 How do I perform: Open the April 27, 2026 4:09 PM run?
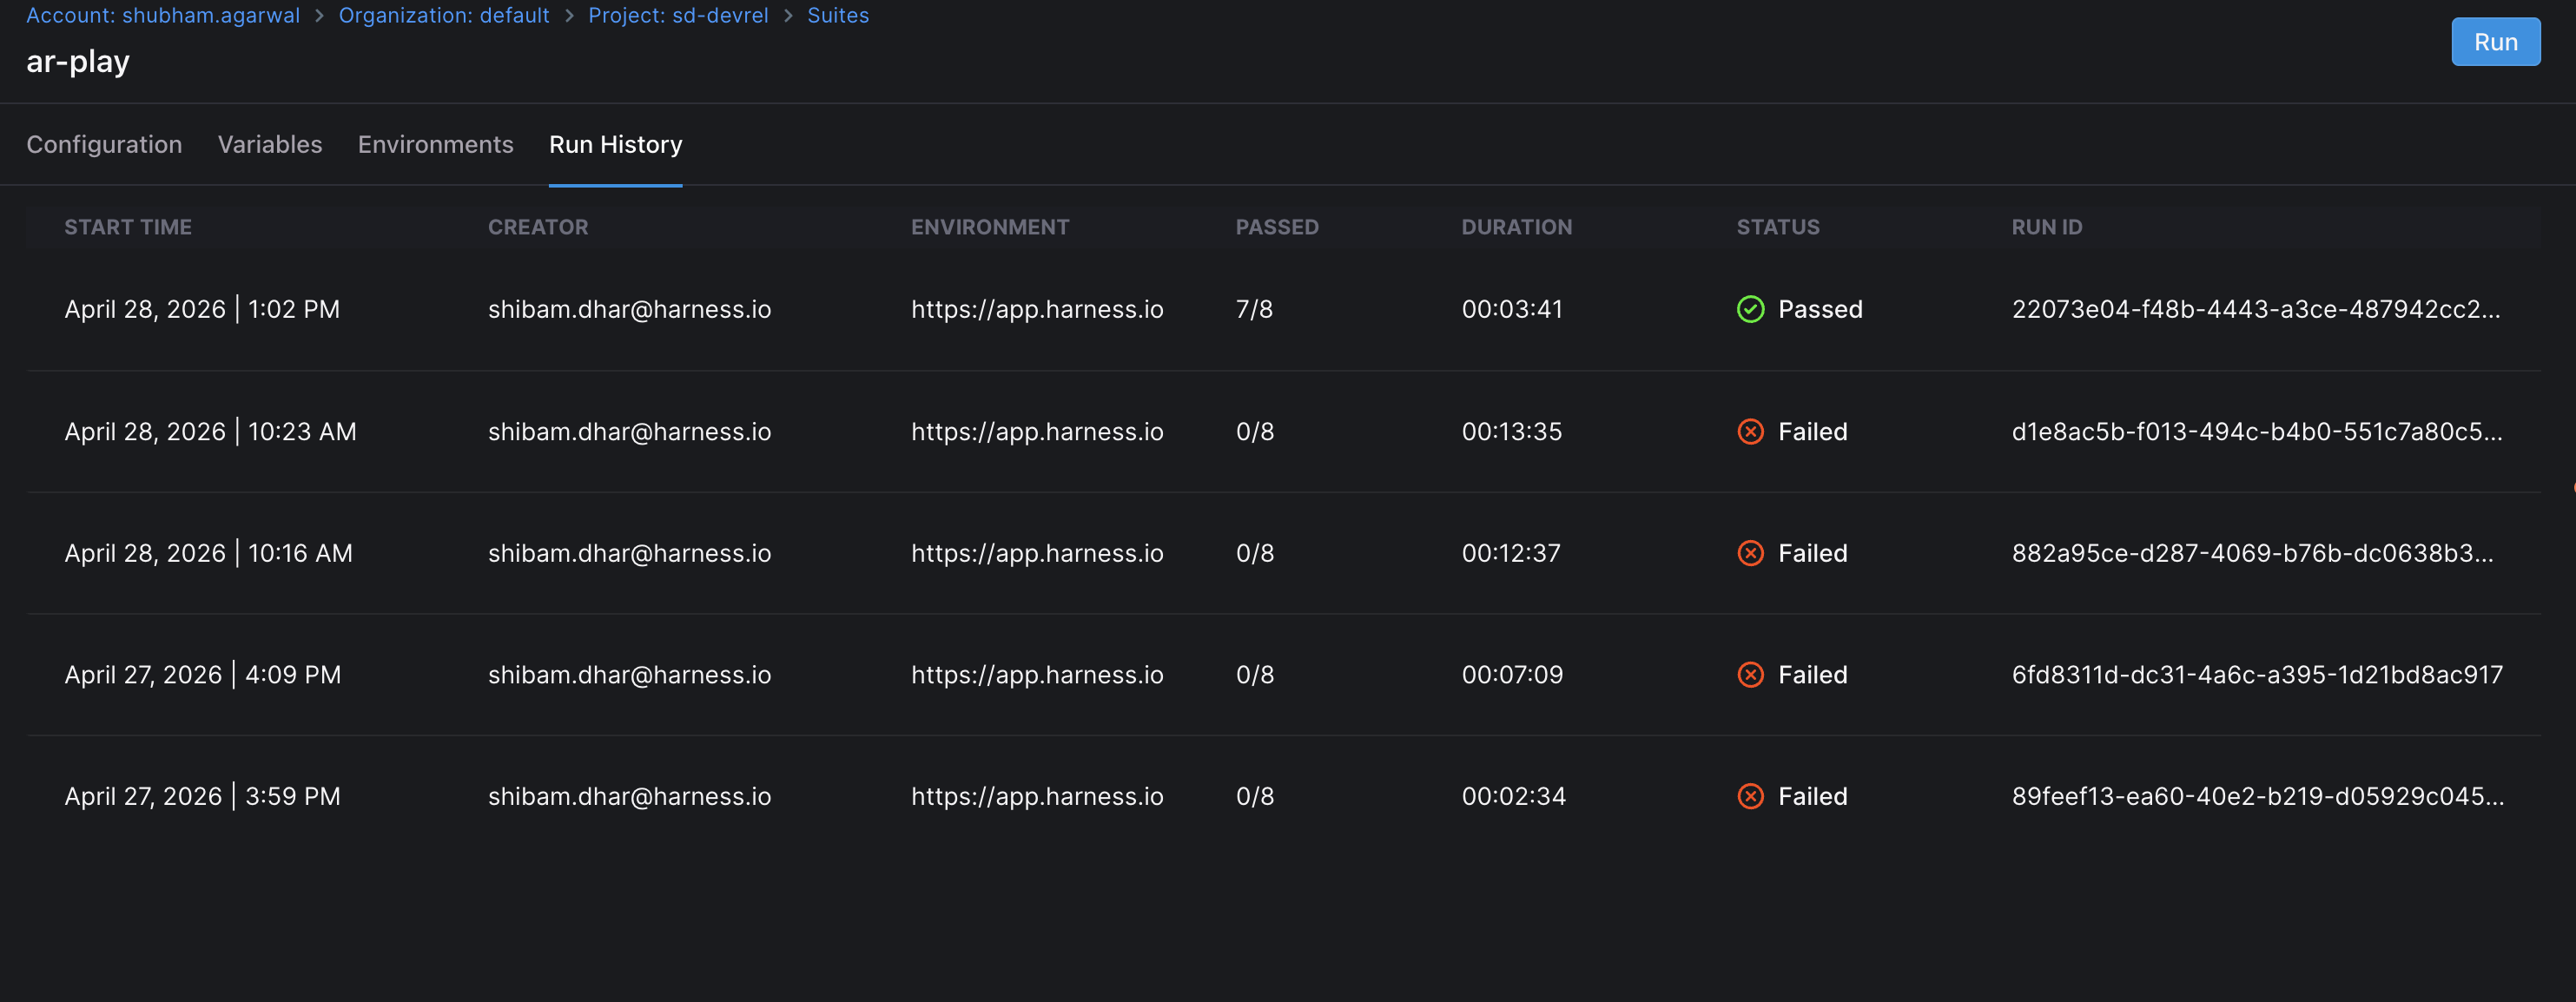point(1284,675)
